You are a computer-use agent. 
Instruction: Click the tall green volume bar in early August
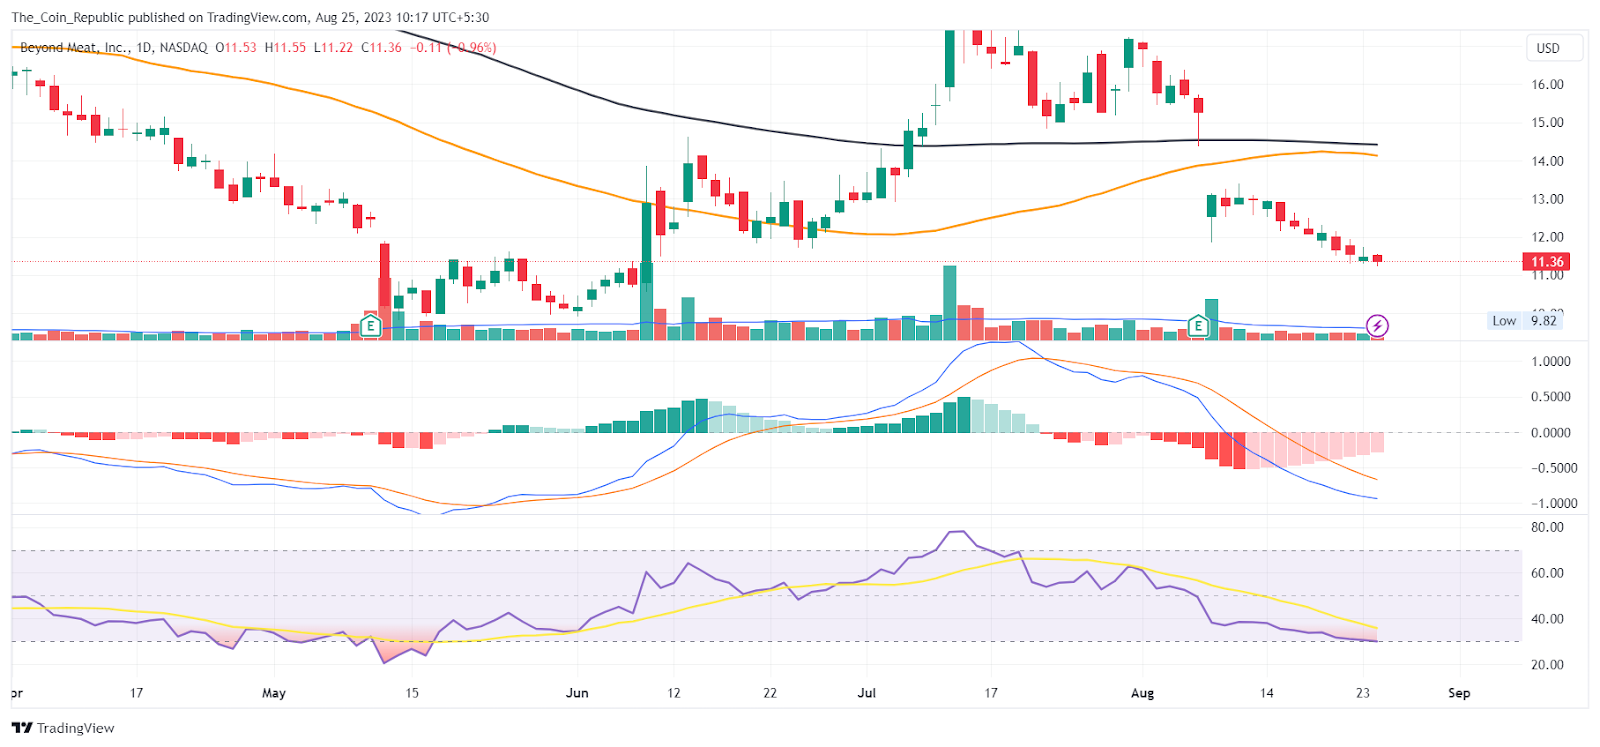coord(1211,320)
